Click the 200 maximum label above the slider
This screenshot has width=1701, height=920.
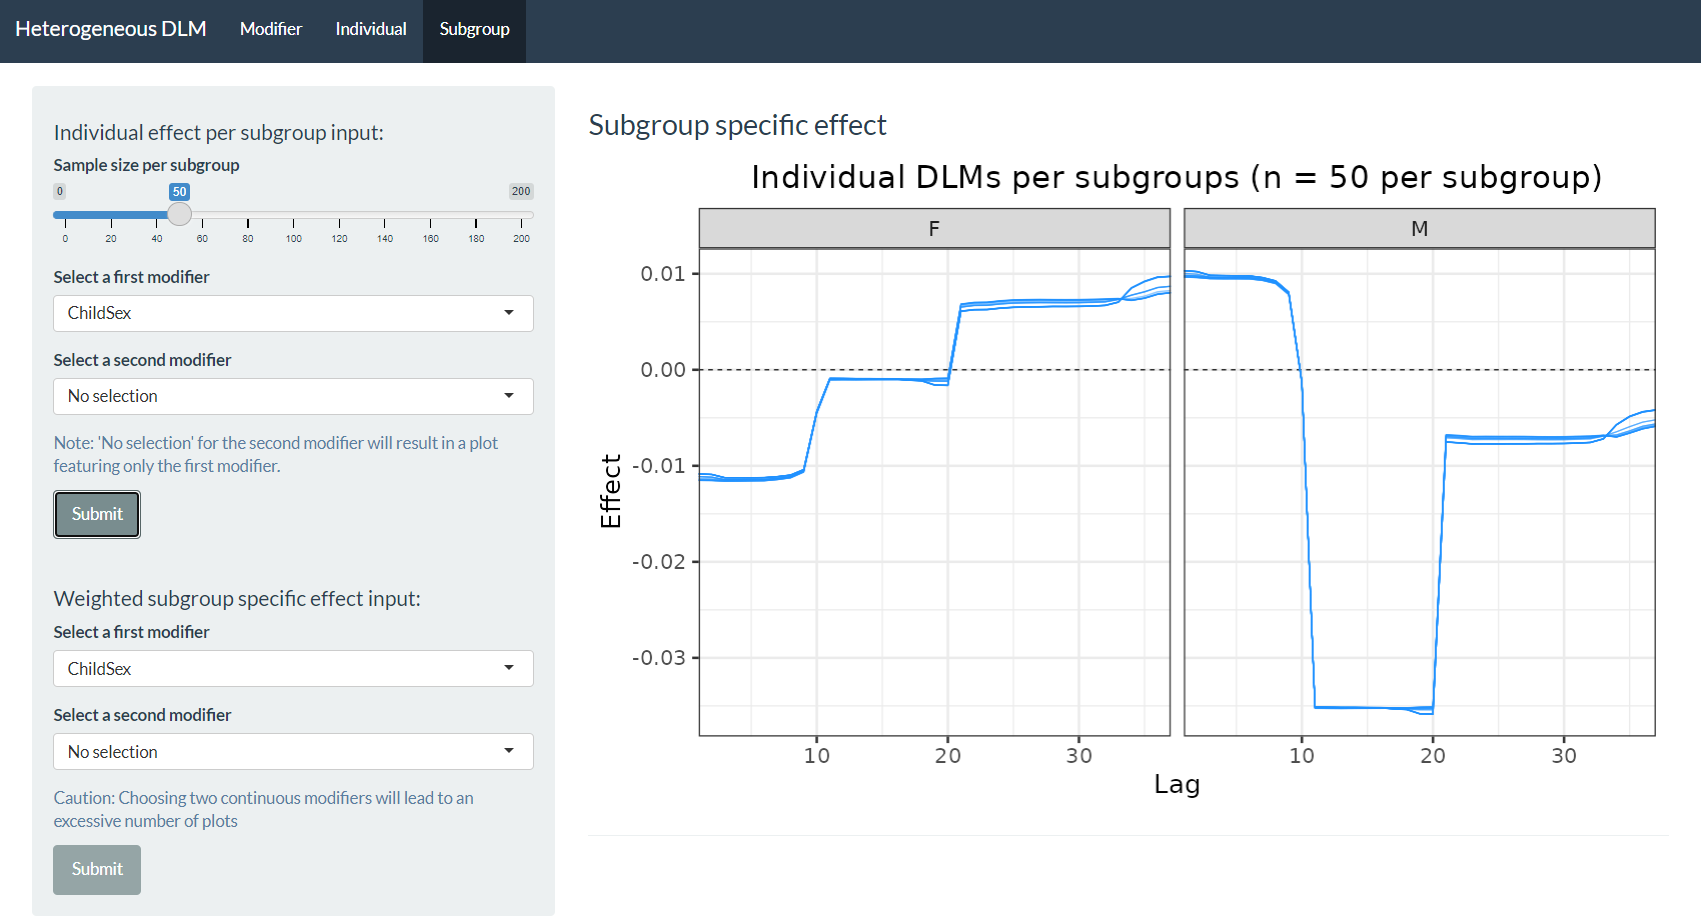(521, 191)
